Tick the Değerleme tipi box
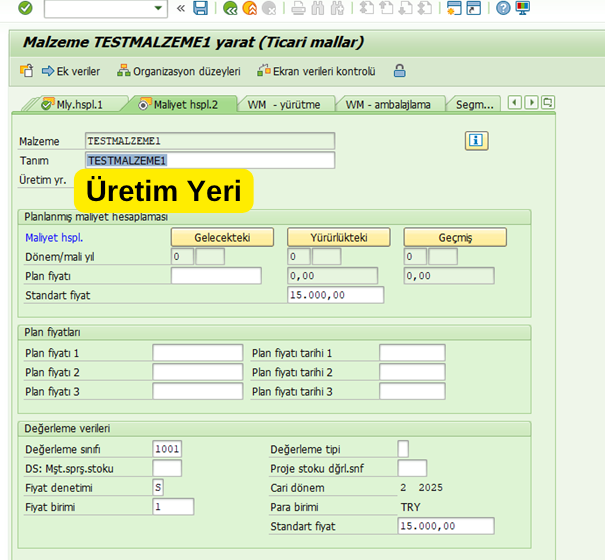 [x=403, y=448]
